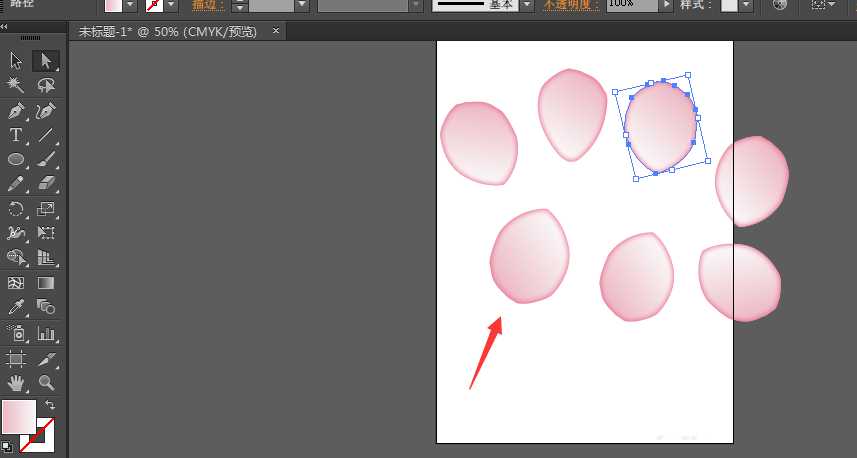Close the 未标题-1 document tab
The width and height of the screenshot is (857, 458).
pos(275,31)
